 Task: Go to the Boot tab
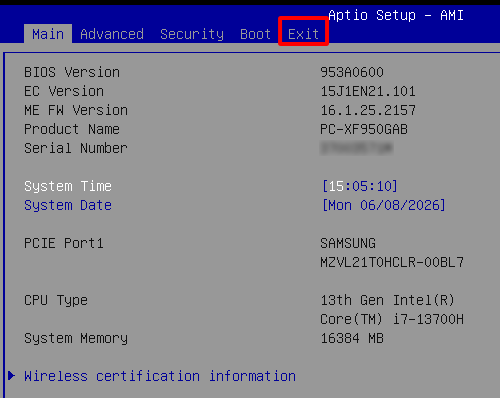click(x=256, y=34)
